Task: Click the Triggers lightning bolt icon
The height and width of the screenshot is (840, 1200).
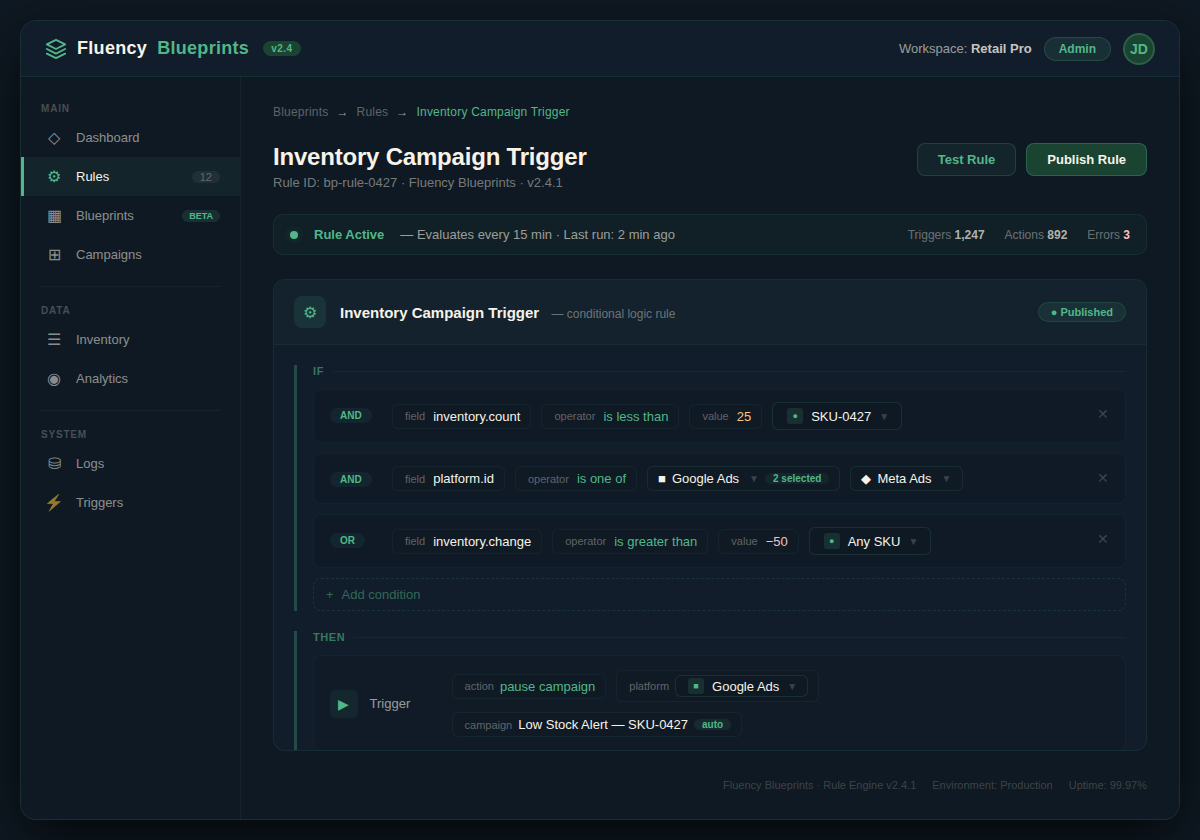Action: 54,503
